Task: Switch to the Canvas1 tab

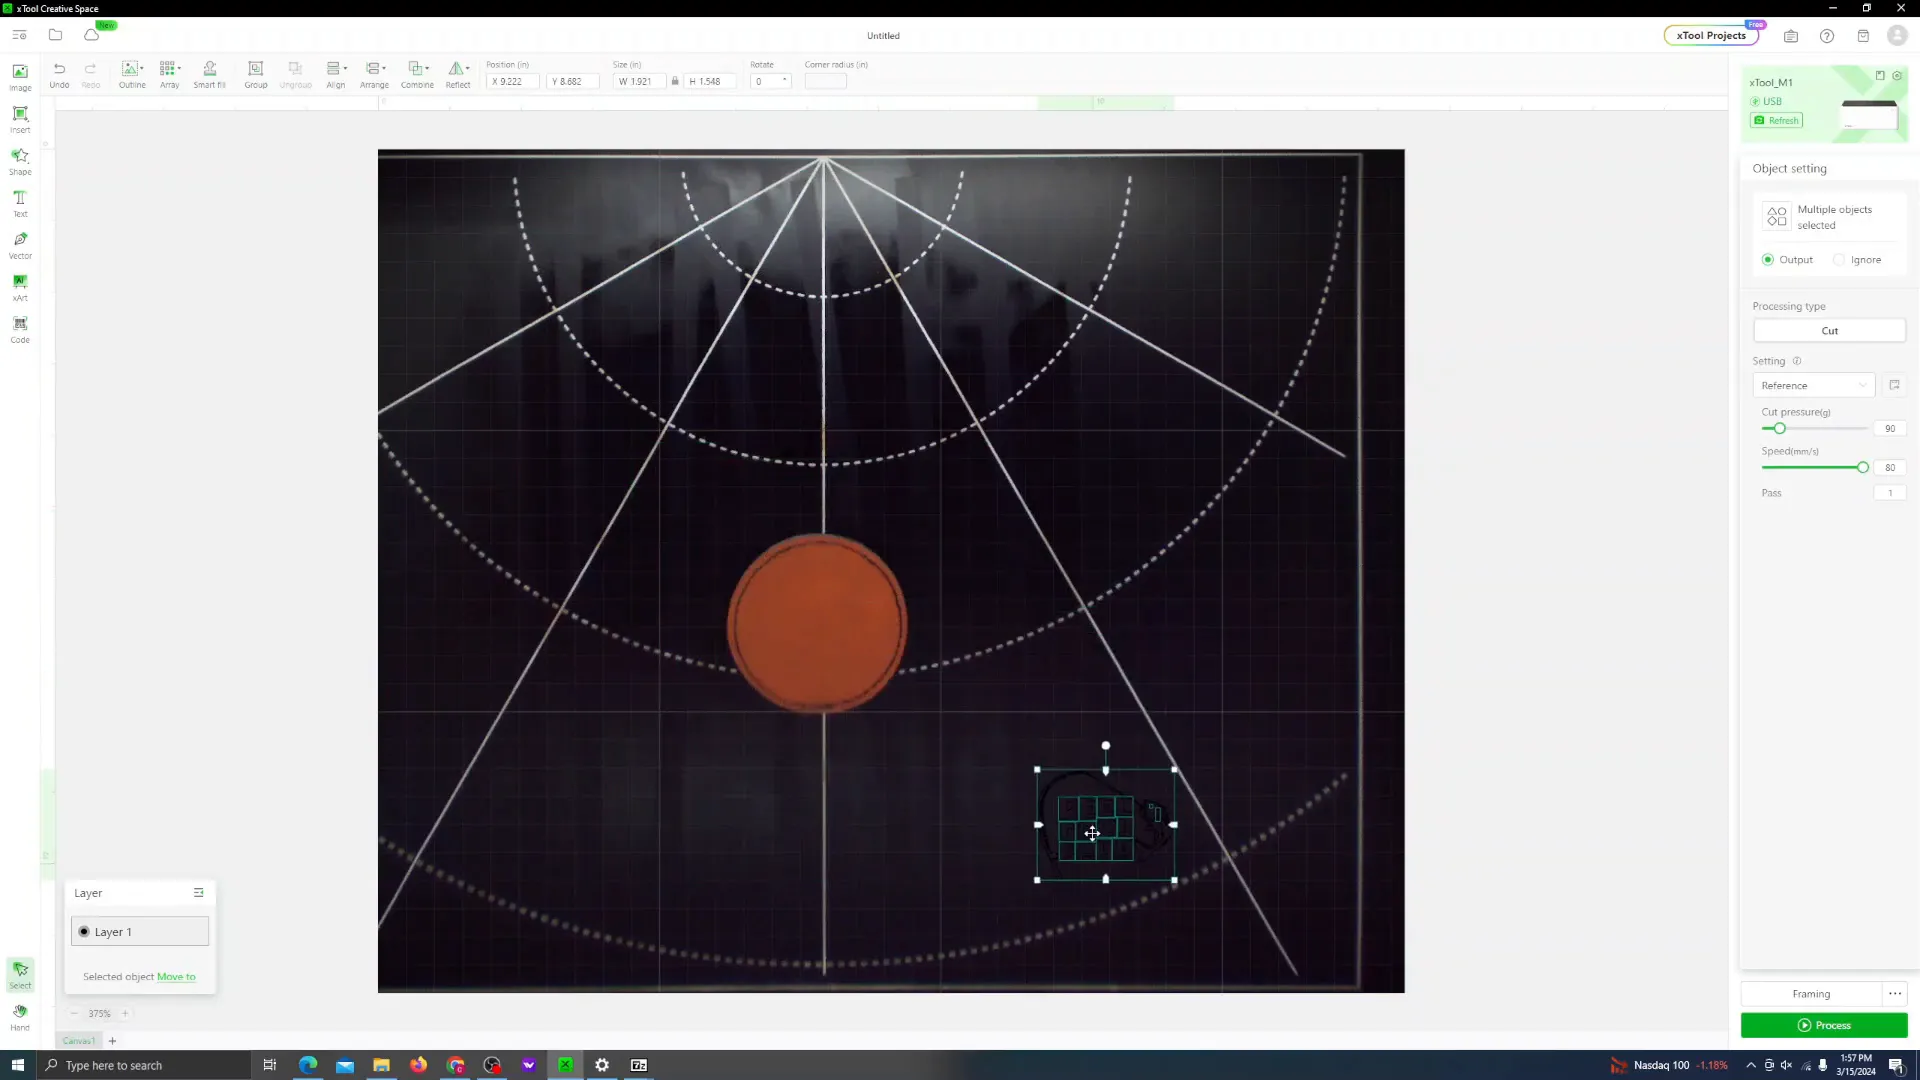Action: coord(79,1041)
